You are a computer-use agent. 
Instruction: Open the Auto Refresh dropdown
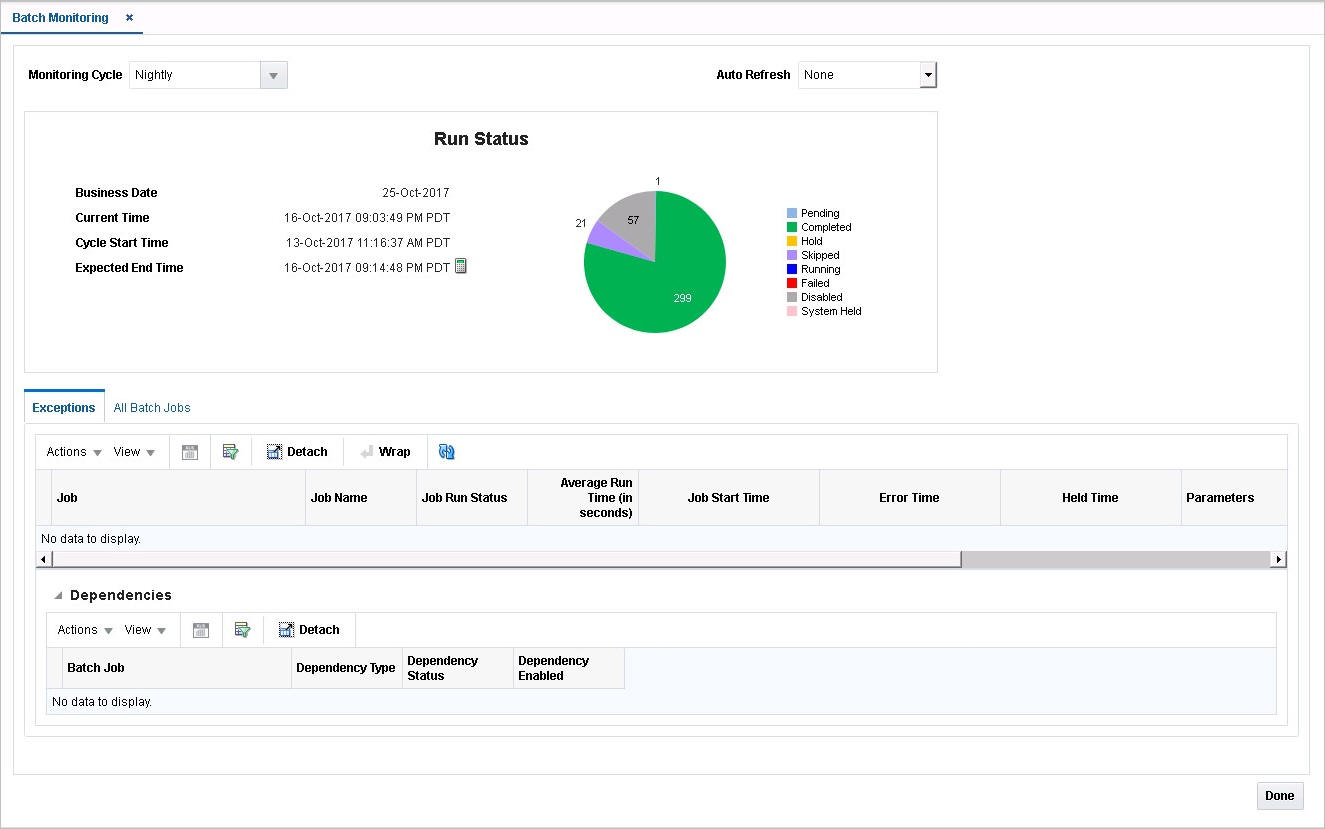click(927, 74)
